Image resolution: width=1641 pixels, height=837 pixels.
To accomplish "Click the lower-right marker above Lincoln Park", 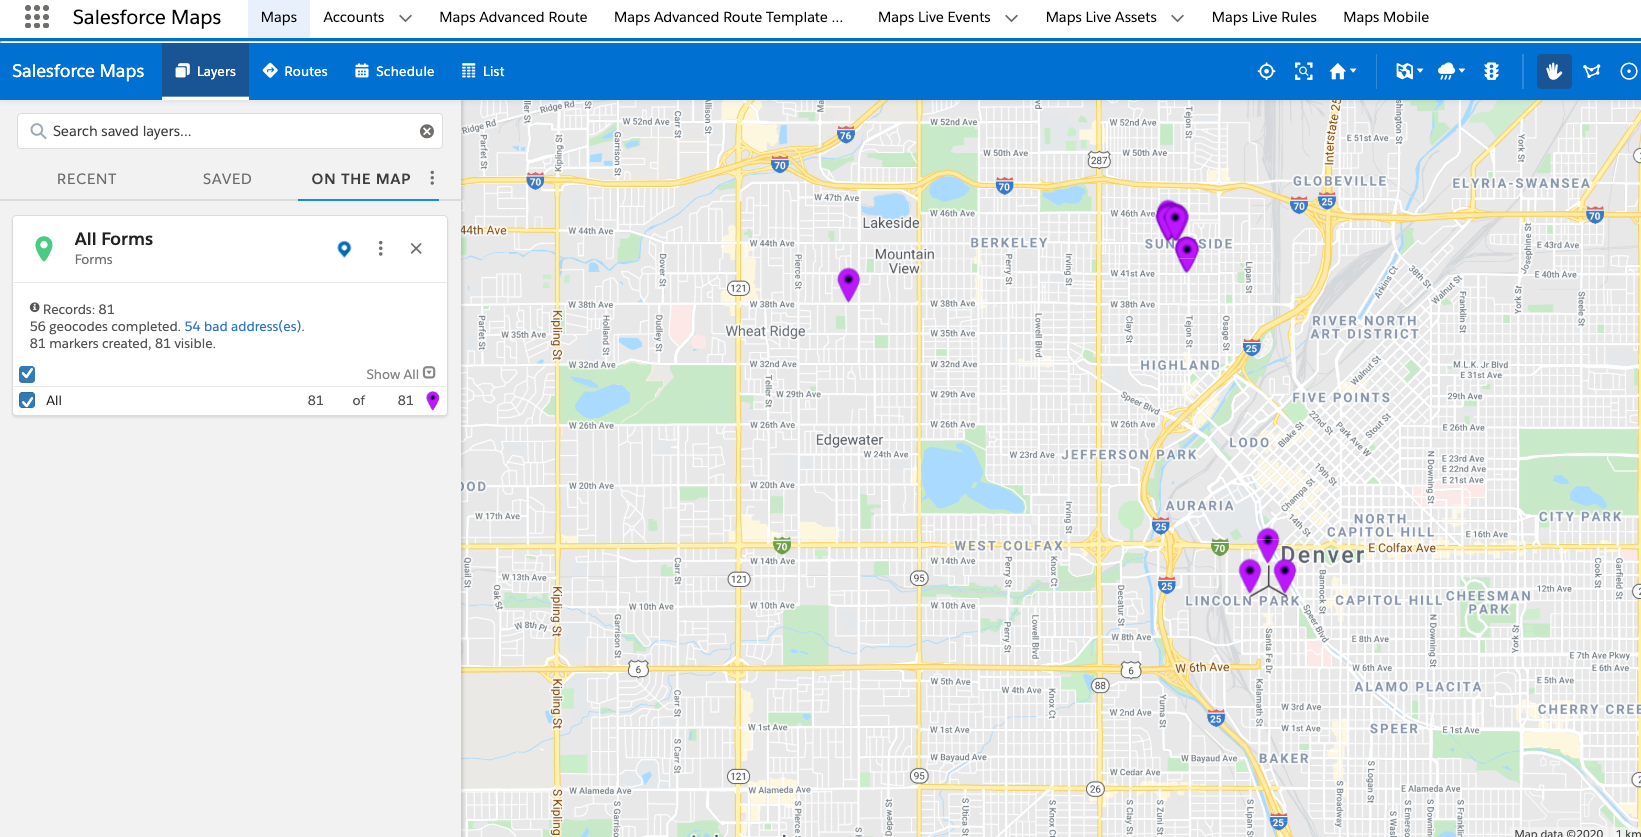I will point(1285,575).
